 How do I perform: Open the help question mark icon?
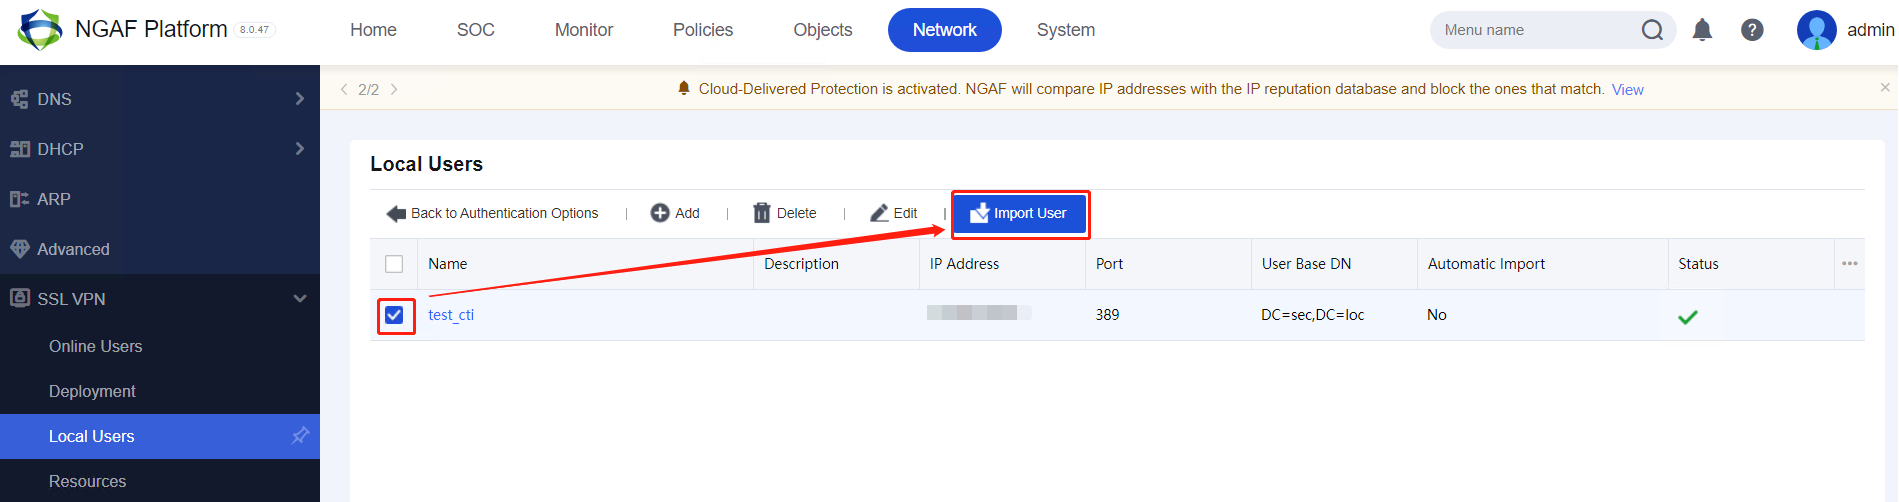(x=1752, y=30)
